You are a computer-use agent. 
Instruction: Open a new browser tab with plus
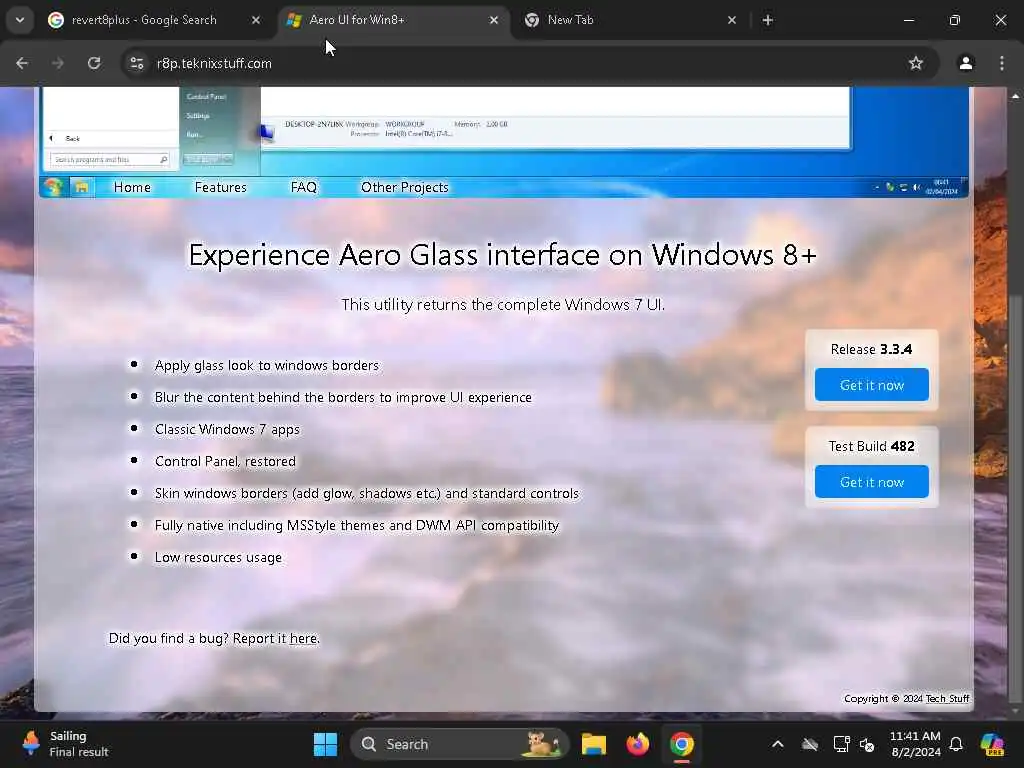point(768,20)
